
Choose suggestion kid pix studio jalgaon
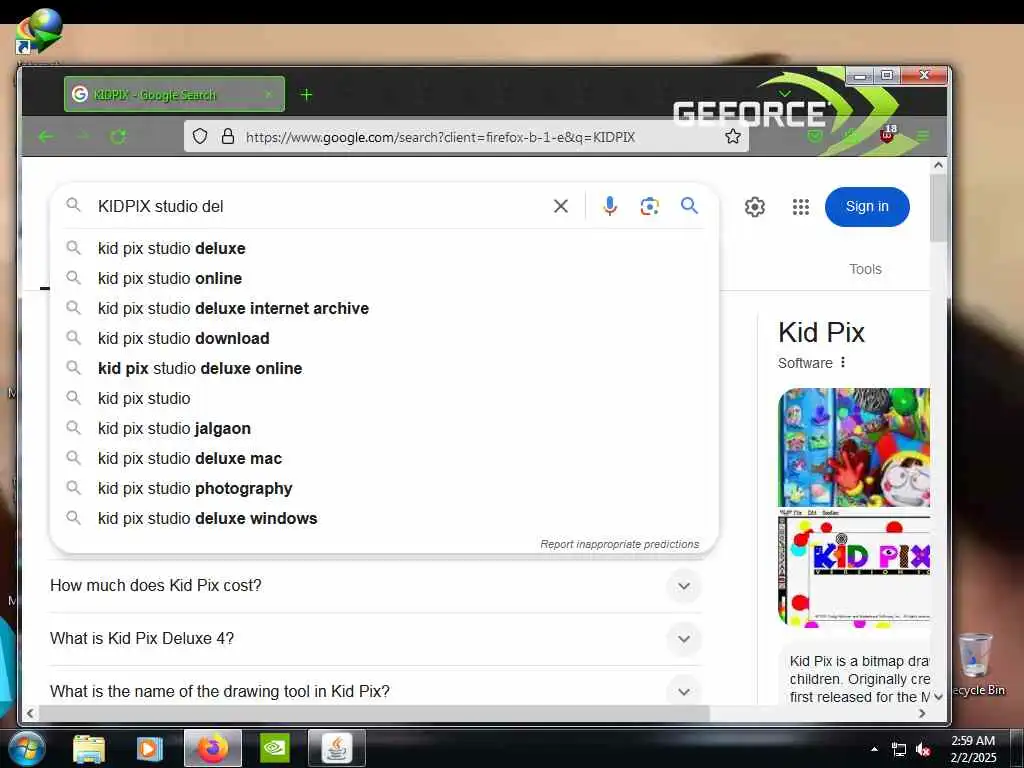(x=384, y=428)
